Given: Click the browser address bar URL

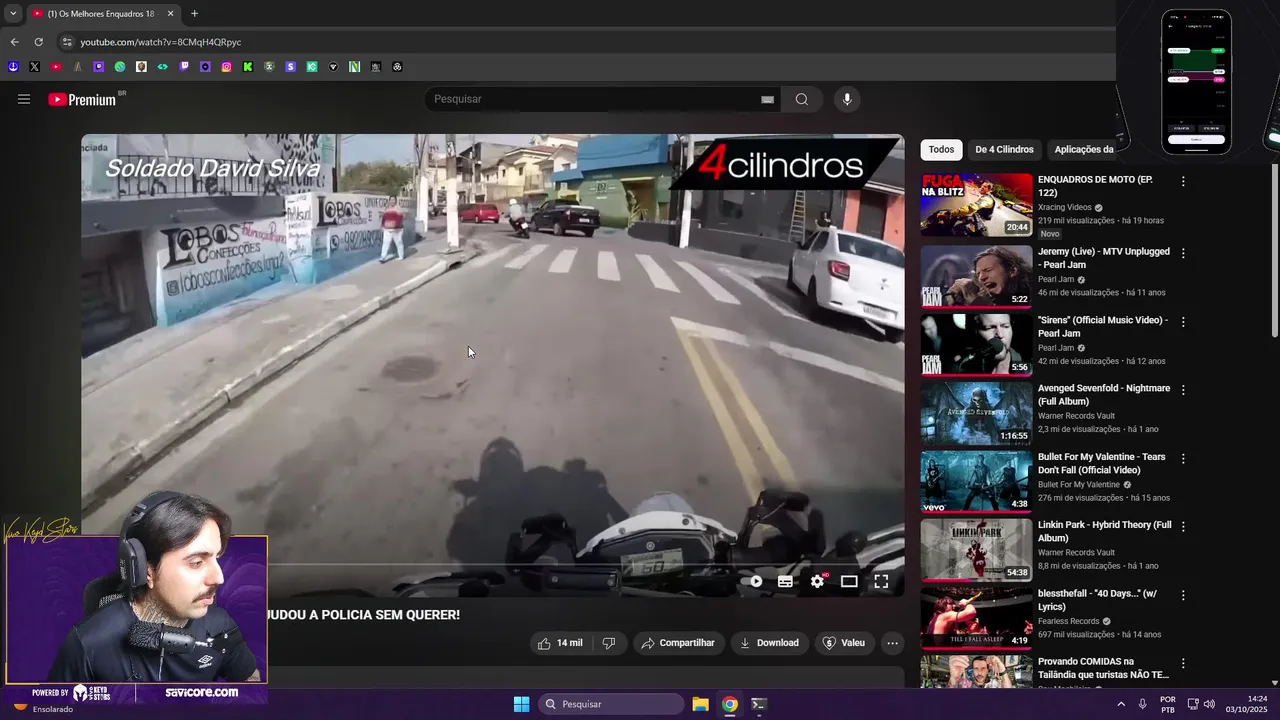Looking at the screenshot, I should point(161,42).
